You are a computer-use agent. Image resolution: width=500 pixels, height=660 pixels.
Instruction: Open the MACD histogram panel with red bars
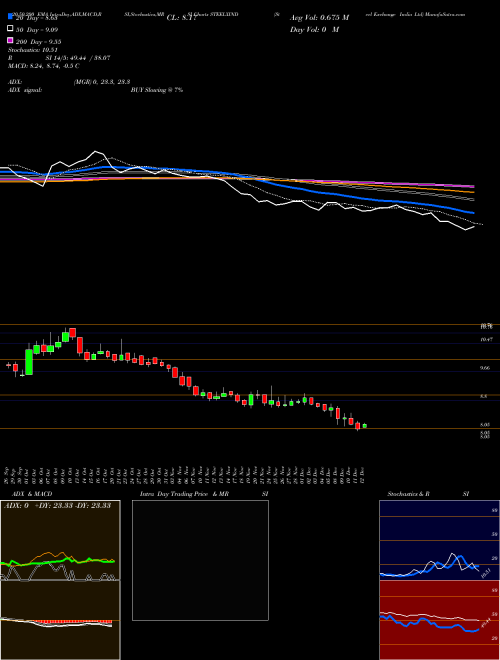[x=60, y=620]
